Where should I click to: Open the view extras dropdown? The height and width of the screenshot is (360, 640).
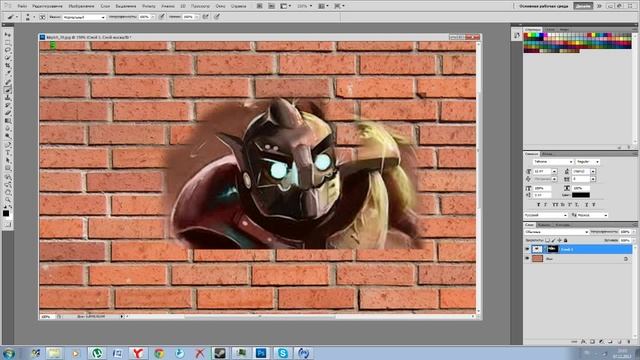coord(285,6)
